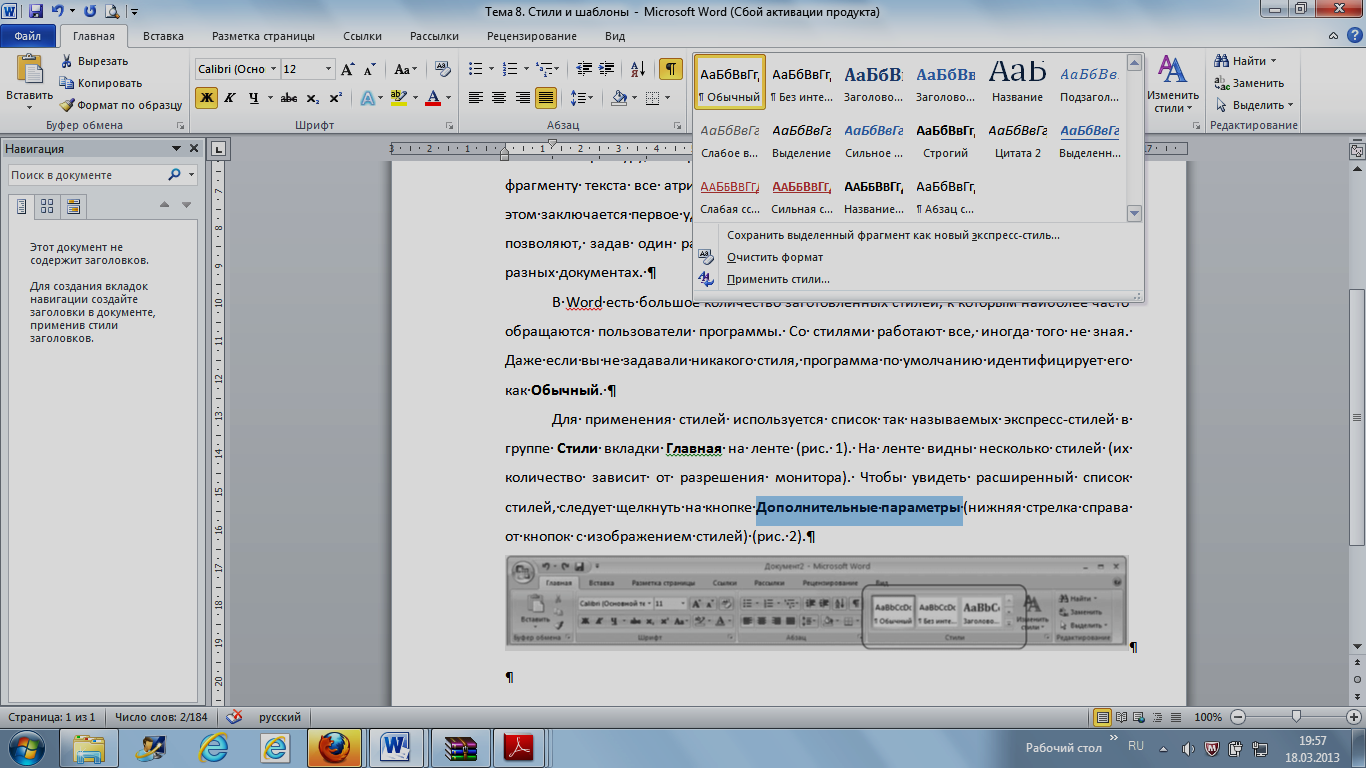
Task: Activate Format Painter (Формат по образцу)
Action: click(120, 104)
